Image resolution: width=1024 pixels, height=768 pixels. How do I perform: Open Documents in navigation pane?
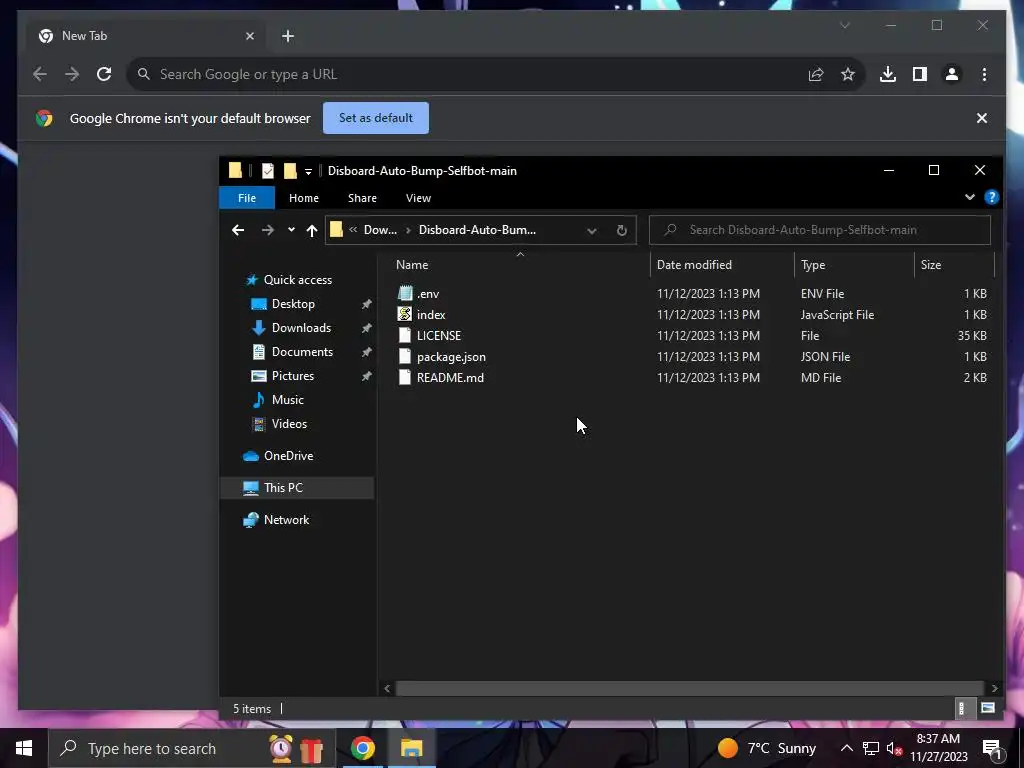pyautogui.click(x=302, y=352)
